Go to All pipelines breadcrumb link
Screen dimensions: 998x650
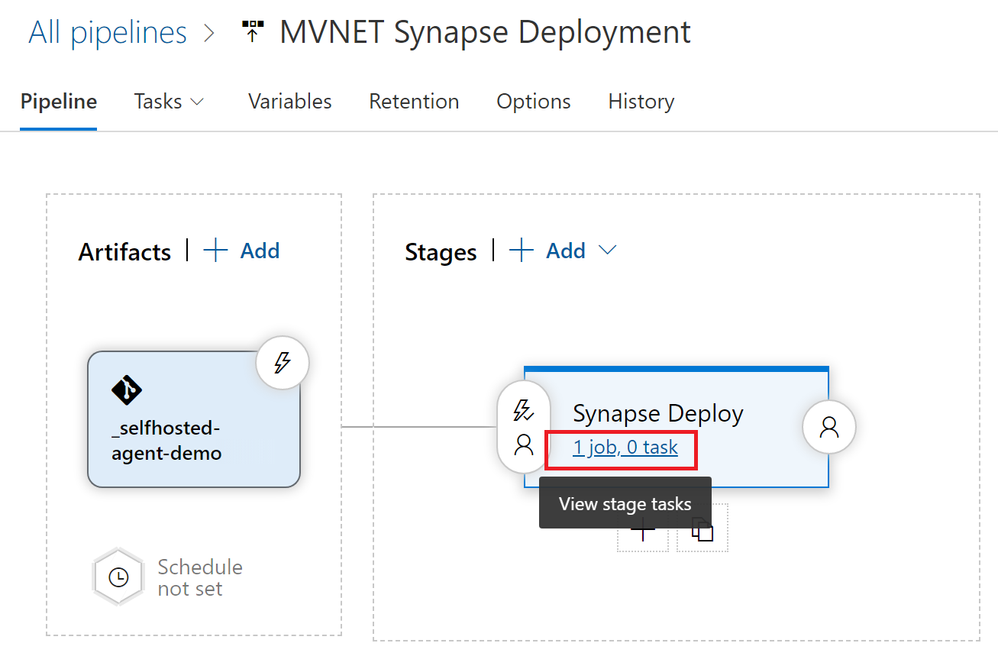(x=107, y=32)
